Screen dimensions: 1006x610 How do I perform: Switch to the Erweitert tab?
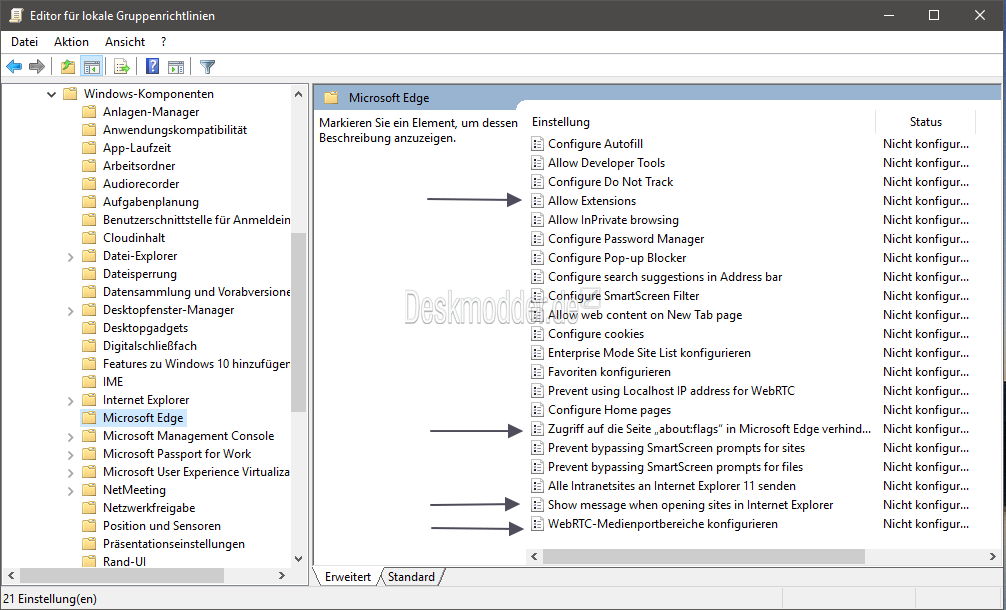click(348, 577)
